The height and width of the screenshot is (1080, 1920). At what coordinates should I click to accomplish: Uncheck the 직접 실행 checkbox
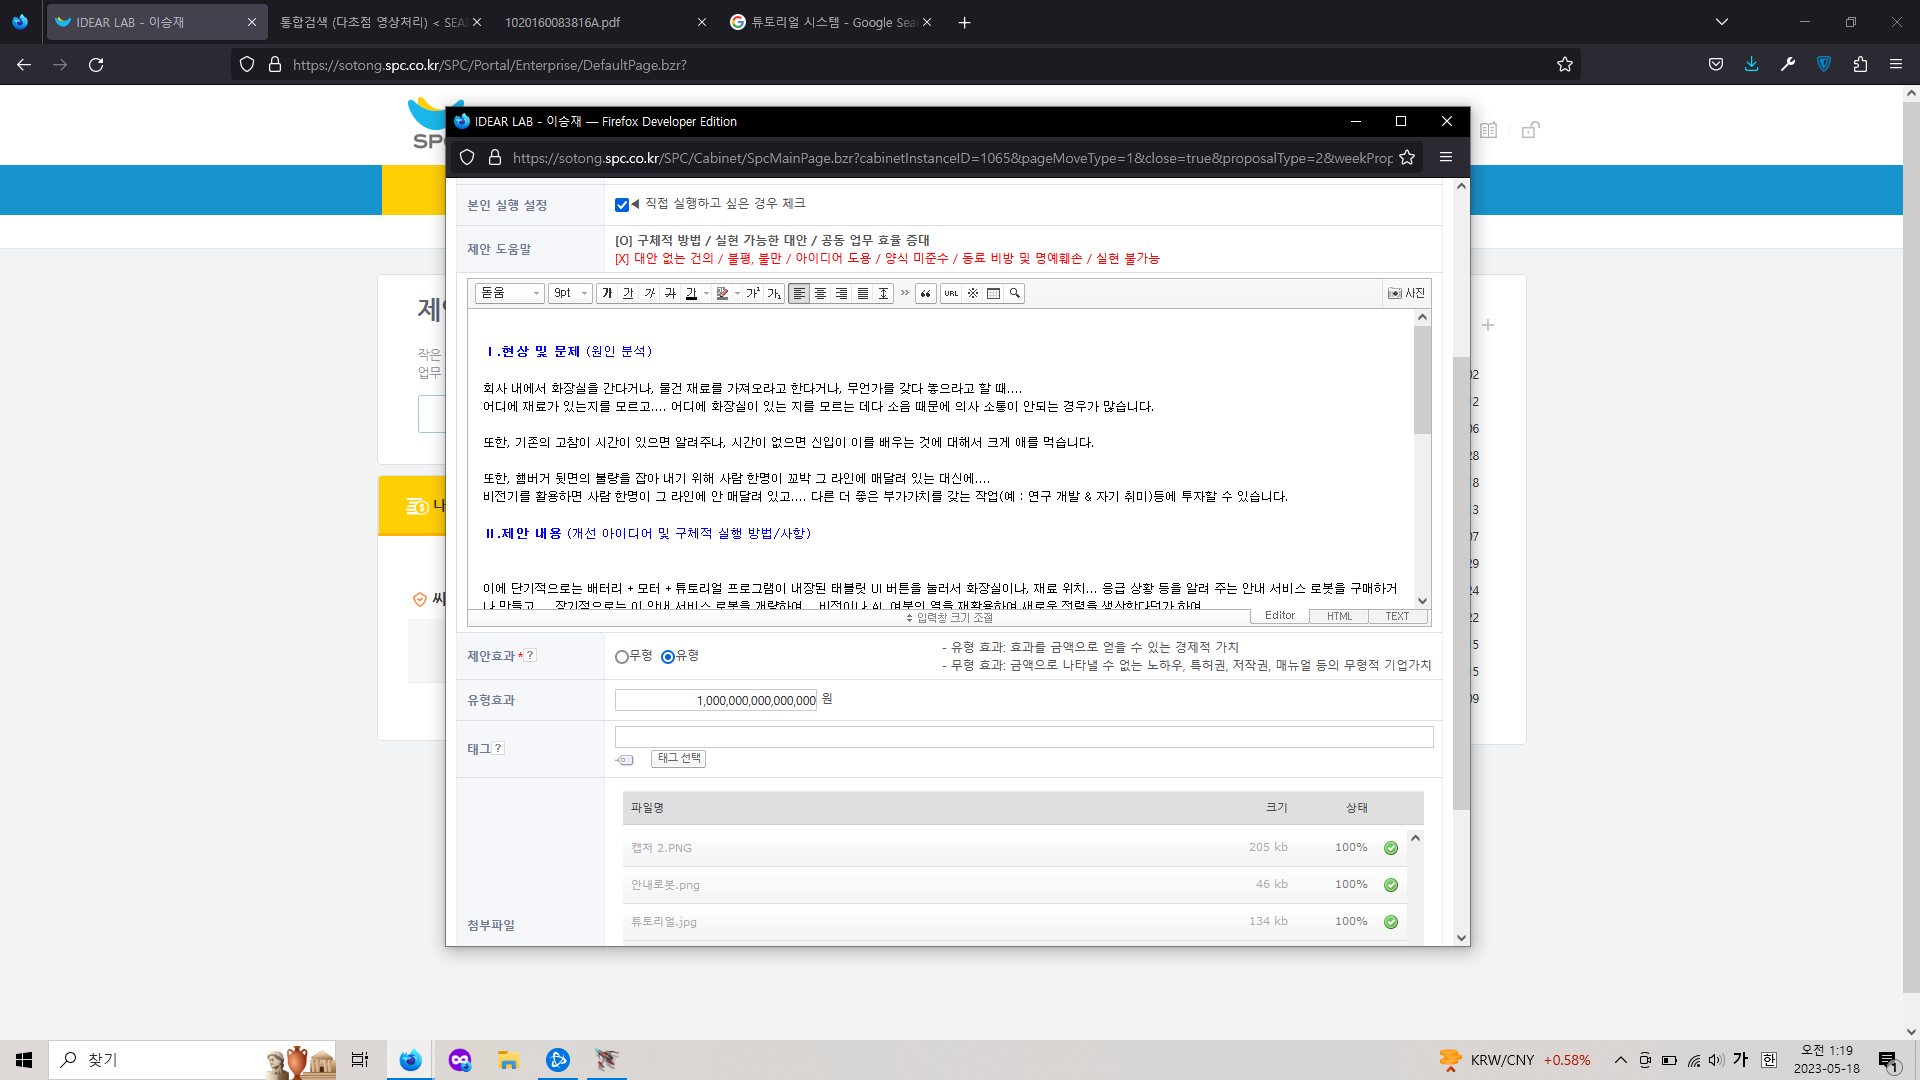(x=622, y=205)
